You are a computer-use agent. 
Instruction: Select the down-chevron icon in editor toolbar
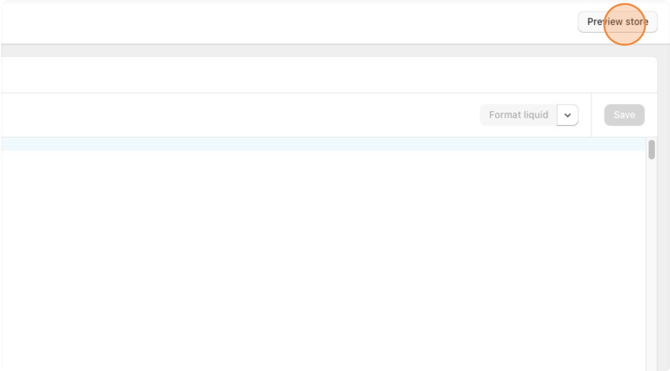click(567, 115)
